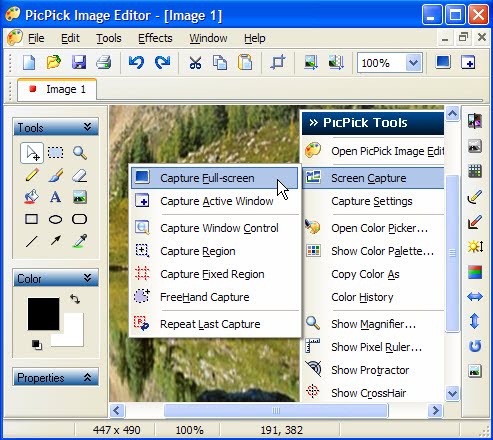The width and height of the screenshot is (493, 440).
Task: Choose Capture Active Window
Action: (x=214, y=201)
